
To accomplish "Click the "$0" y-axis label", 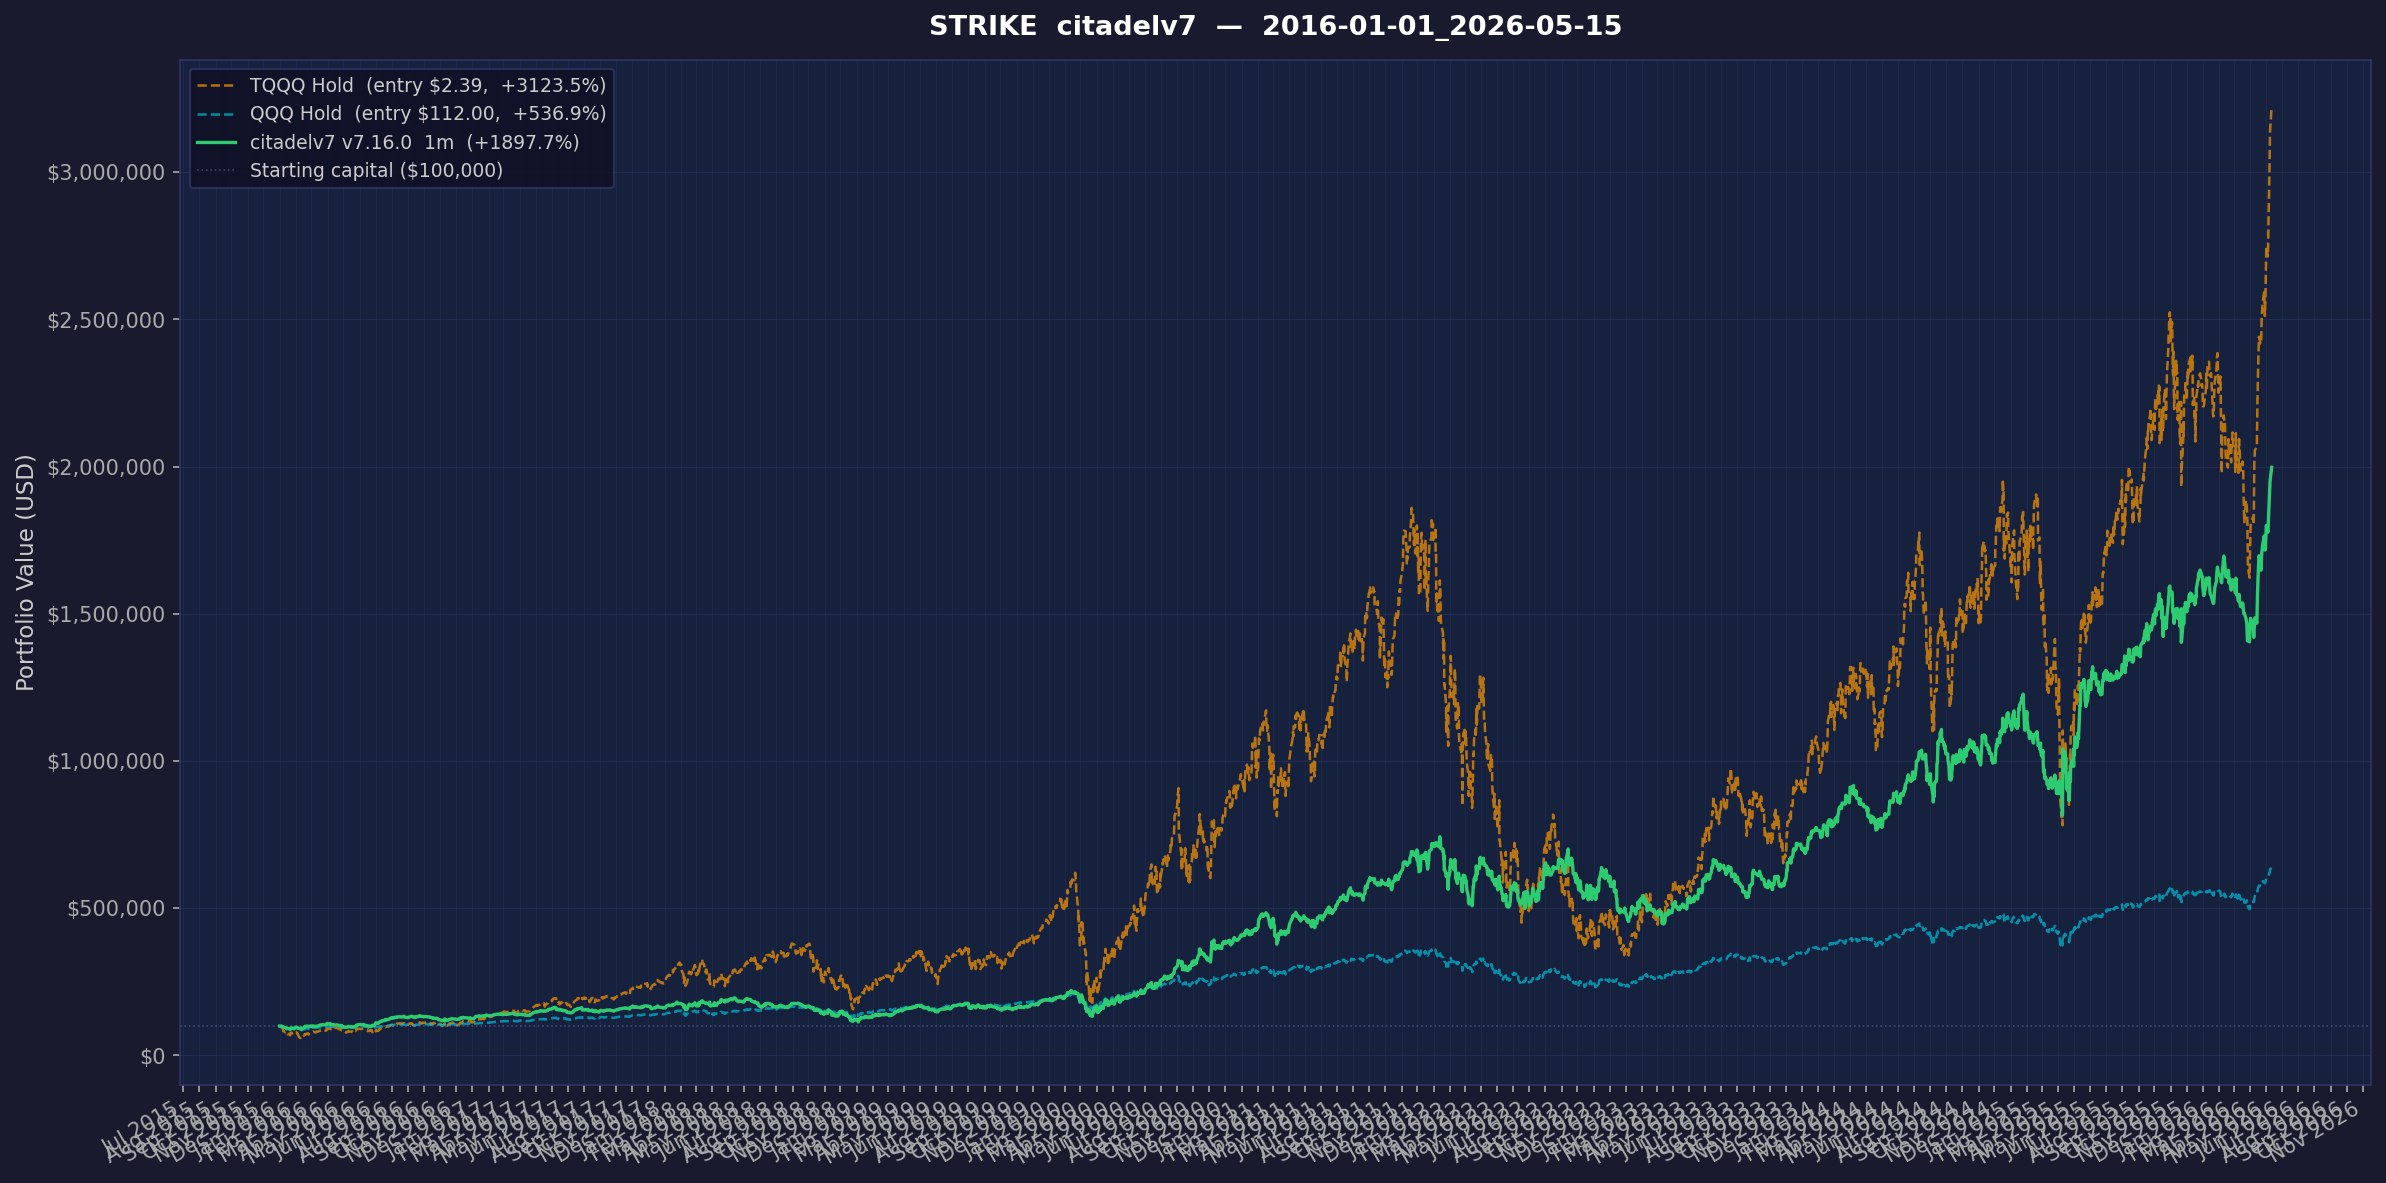I will (153, 1056).
